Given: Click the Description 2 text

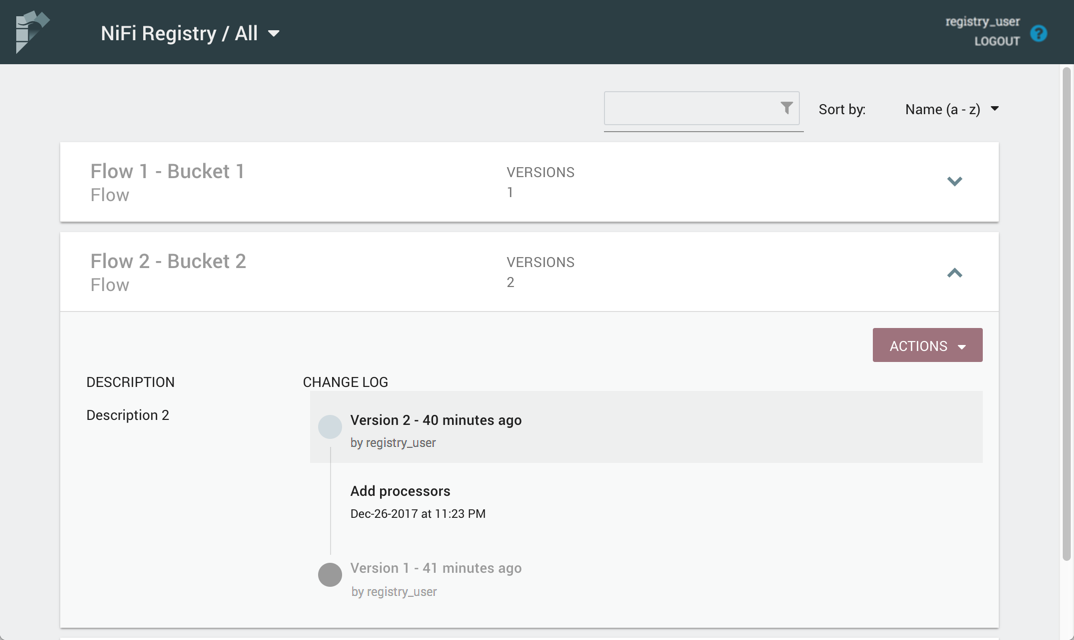Looking at the screenshot, I should pyautogui.click(x=128, y=415).
